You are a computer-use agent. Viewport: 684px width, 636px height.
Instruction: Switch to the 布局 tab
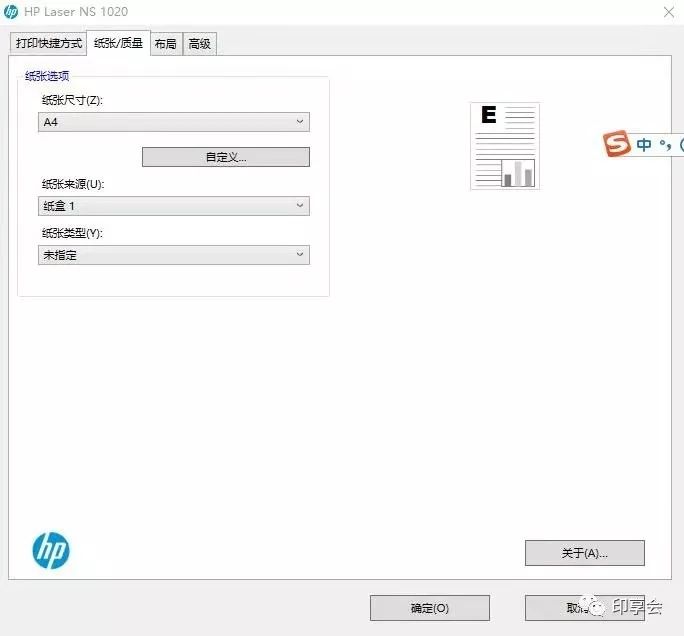(x=166, y=44)
